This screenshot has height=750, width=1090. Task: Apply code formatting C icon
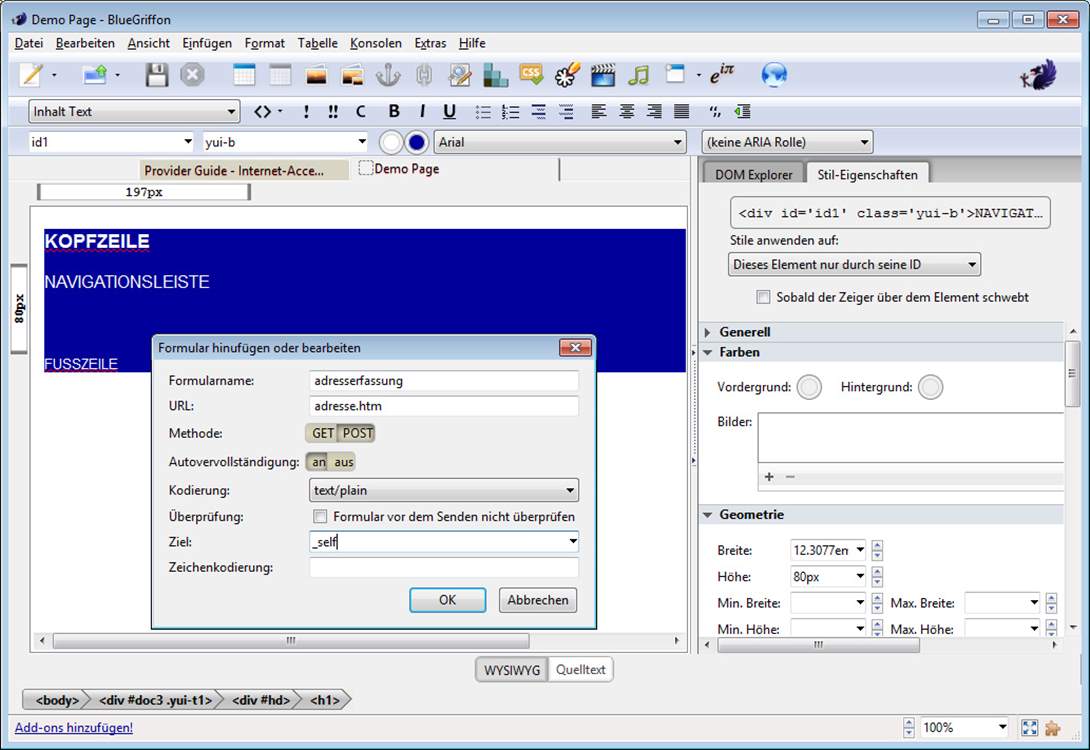(360, 111)
